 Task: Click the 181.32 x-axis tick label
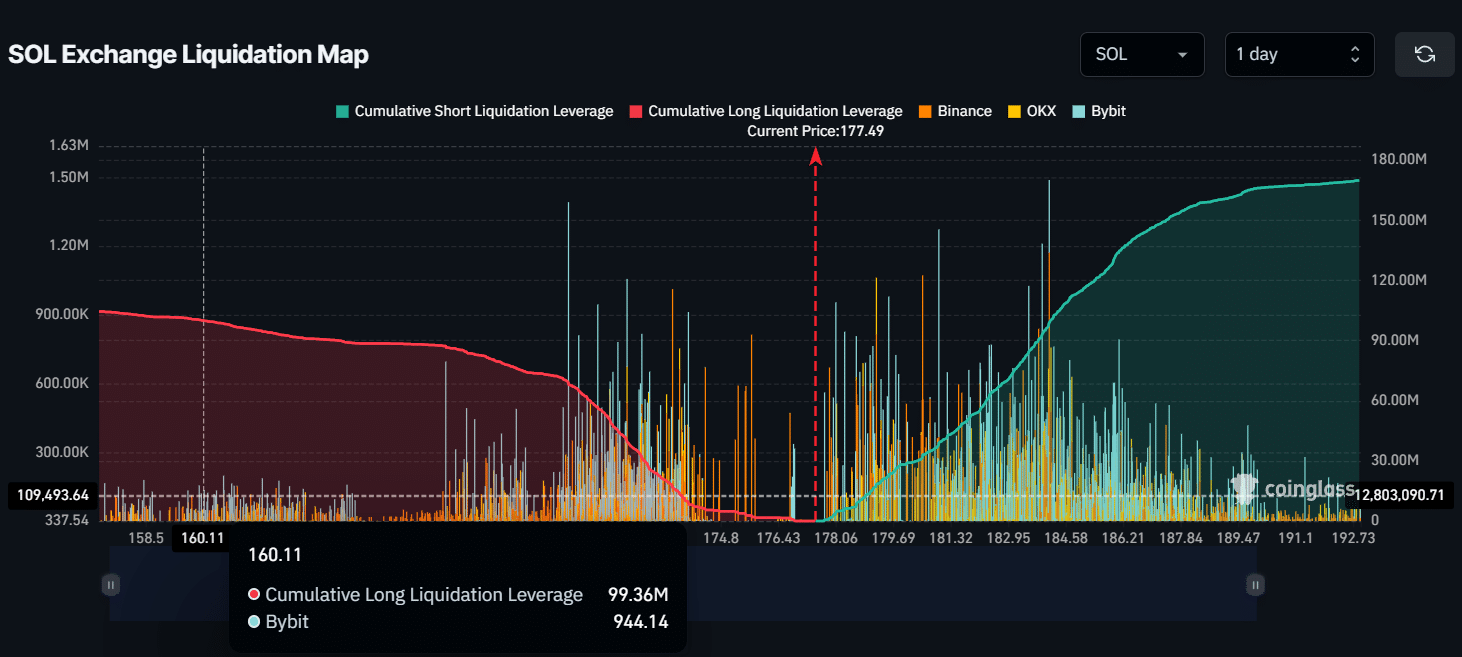tap(951, 538)
